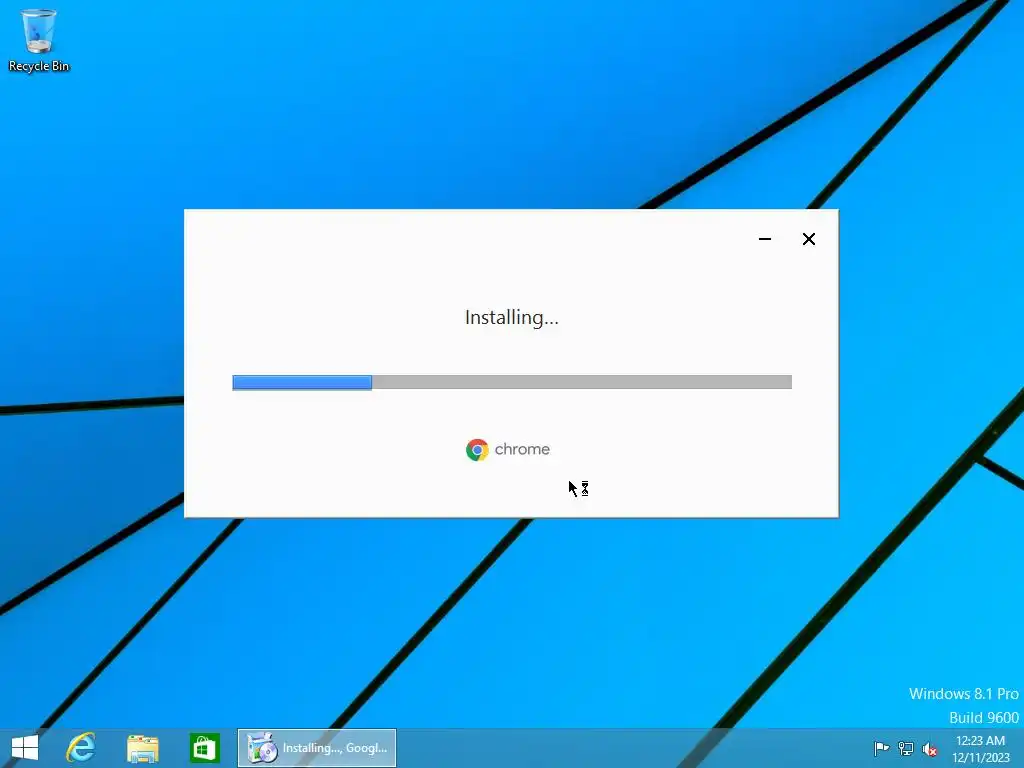Image resolution: width=1024 pixels, height=768 pixels.
Task: Minimize the Chrome installer window
Action: 765,239
